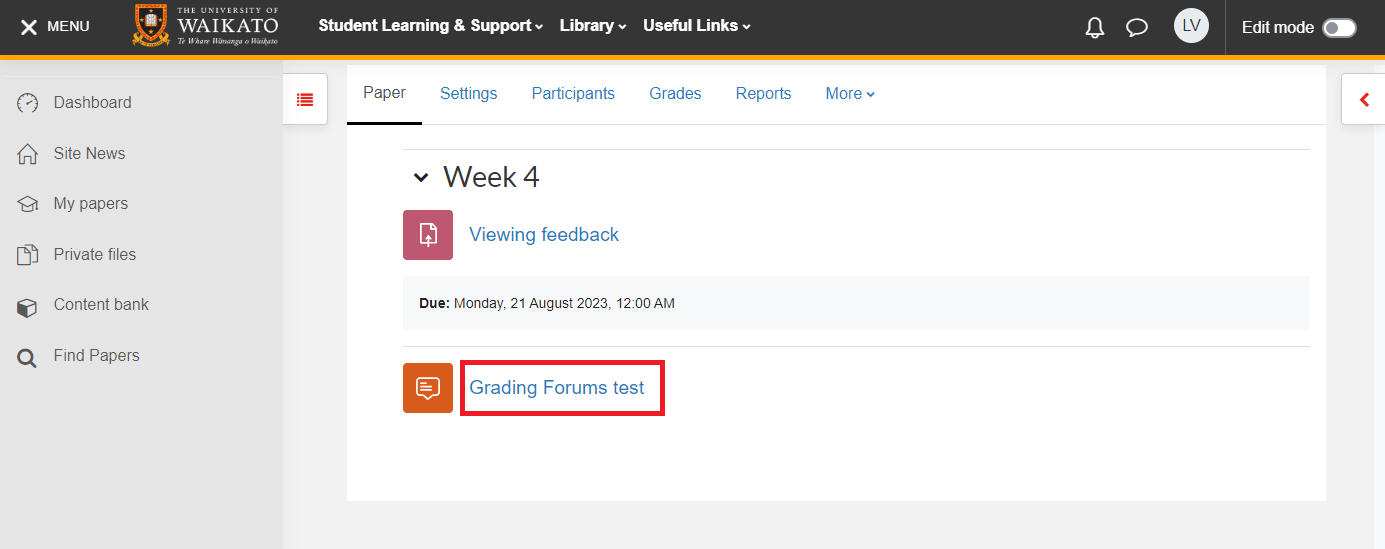Switch to the Grades tab
The height and width of the screenshot is (549, 1385).
click(675, 94)
